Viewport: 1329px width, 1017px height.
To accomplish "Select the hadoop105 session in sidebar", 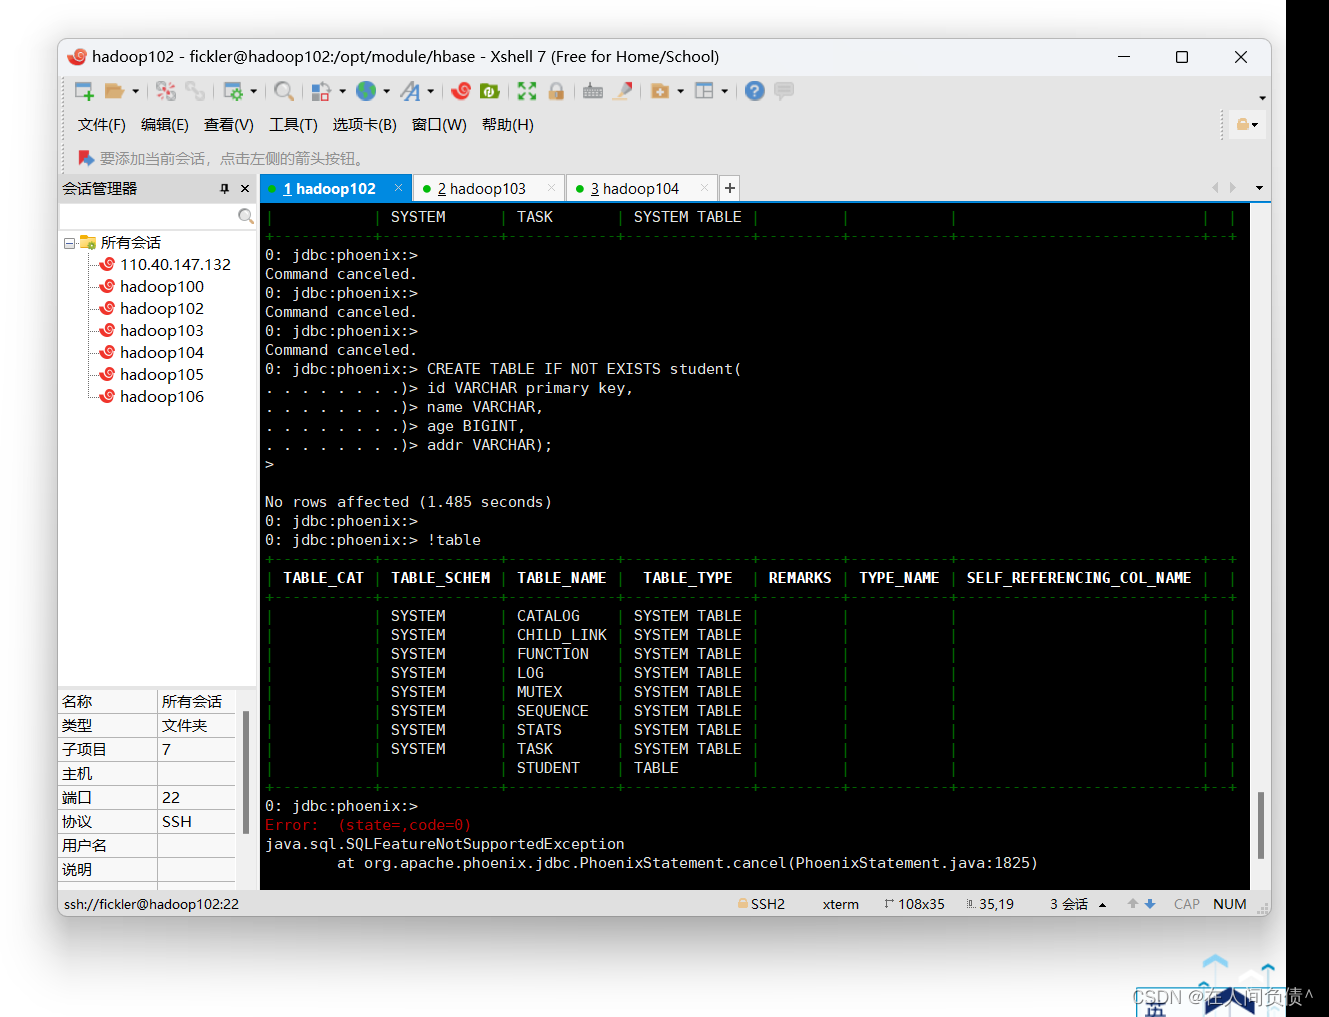I will 161,374.
